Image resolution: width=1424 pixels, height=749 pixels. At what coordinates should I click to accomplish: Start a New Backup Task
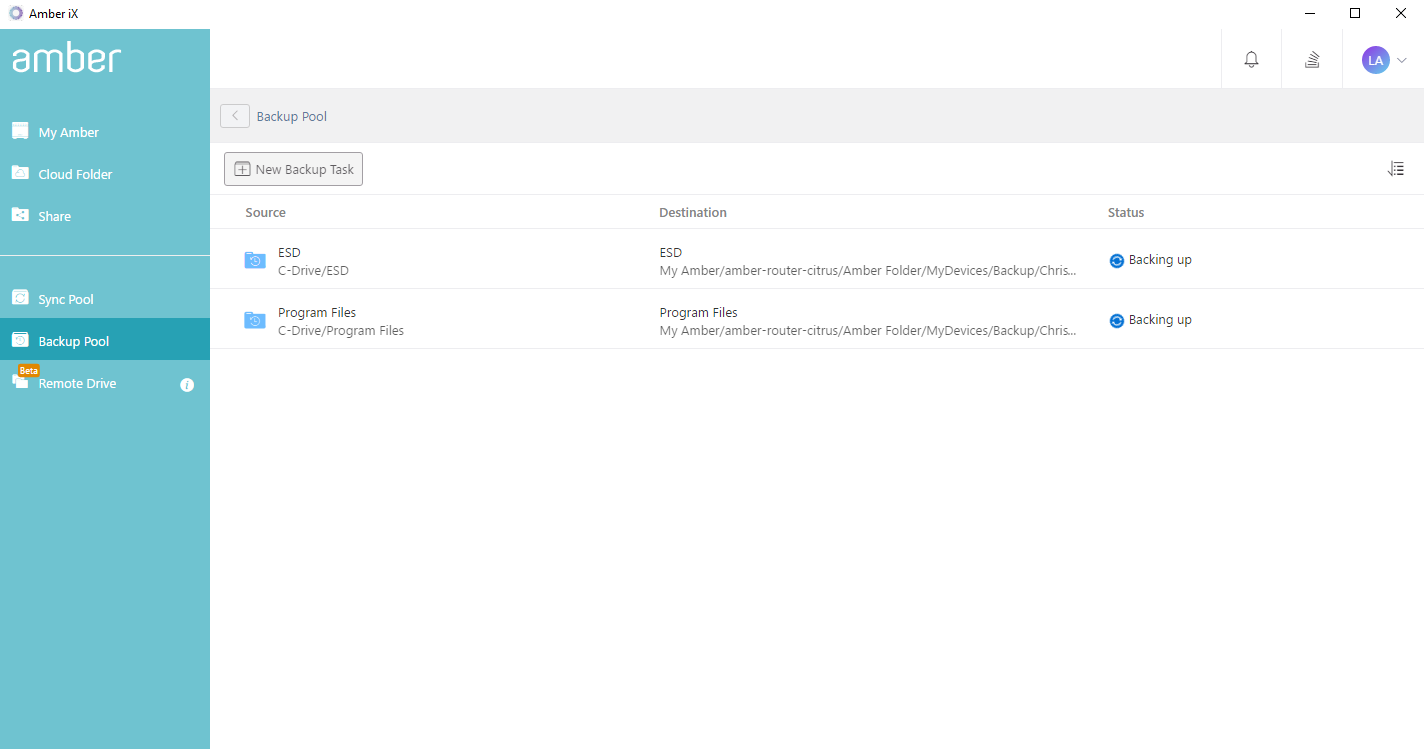pos(293,168)
